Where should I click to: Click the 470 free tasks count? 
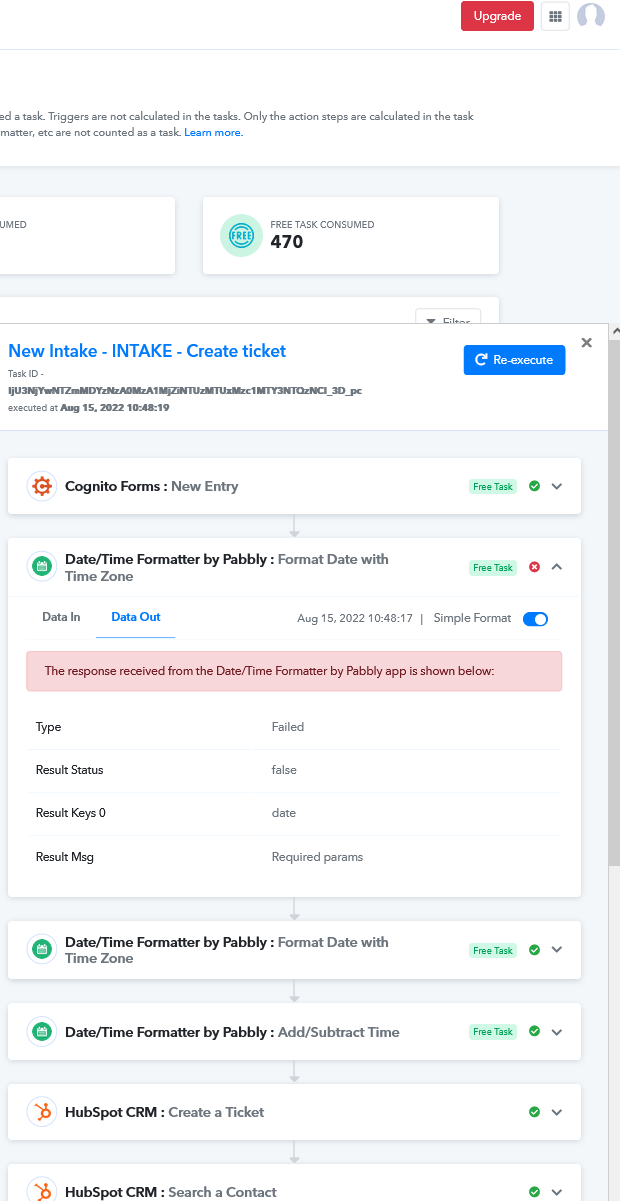(x=288, y=242)
